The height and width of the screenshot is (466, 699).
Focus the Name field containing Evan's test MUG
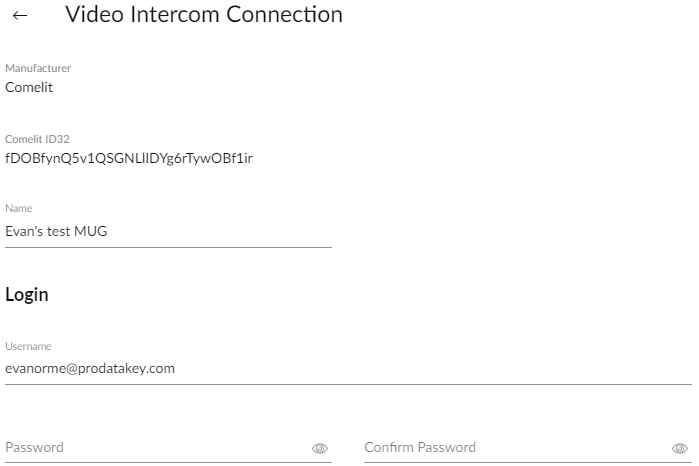tap(169, 231)
